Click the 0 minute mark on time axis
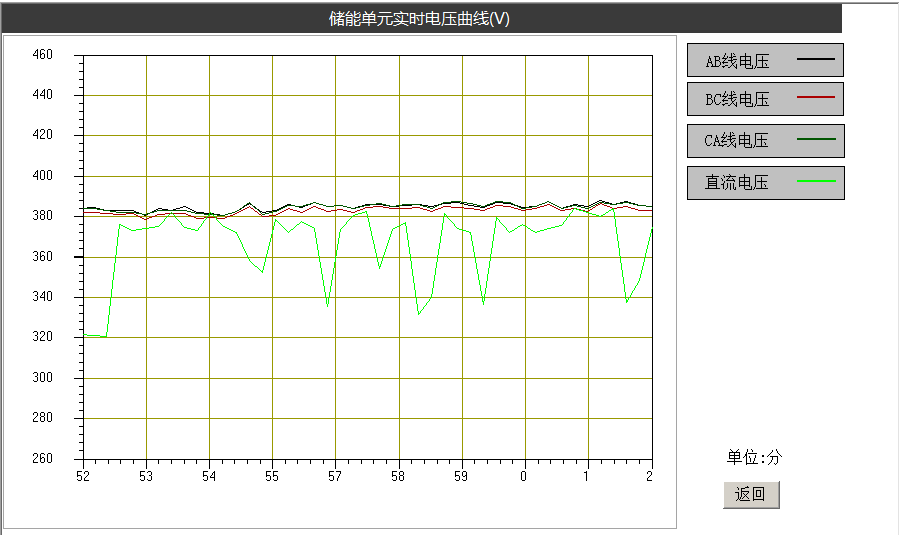Image resolution: width=902 pixels, height=535 pixels. 524,477
